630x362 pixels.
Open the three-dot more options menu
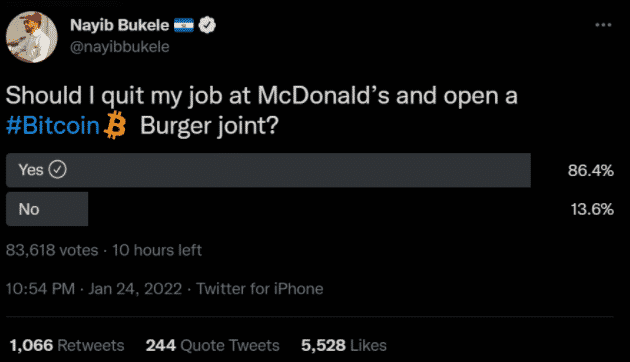603,25
